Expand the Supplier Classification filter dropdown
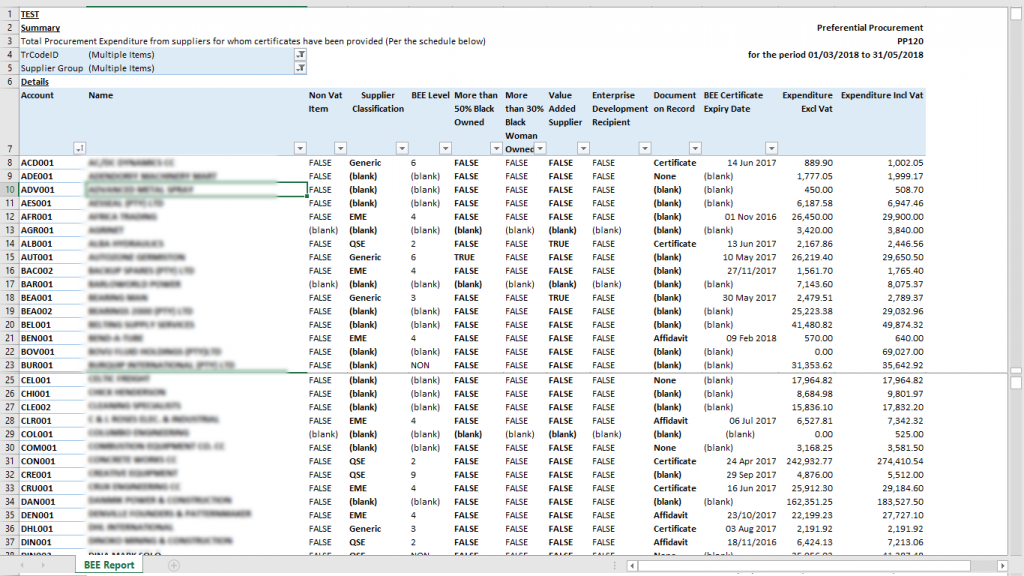 [x=402, y=148]
